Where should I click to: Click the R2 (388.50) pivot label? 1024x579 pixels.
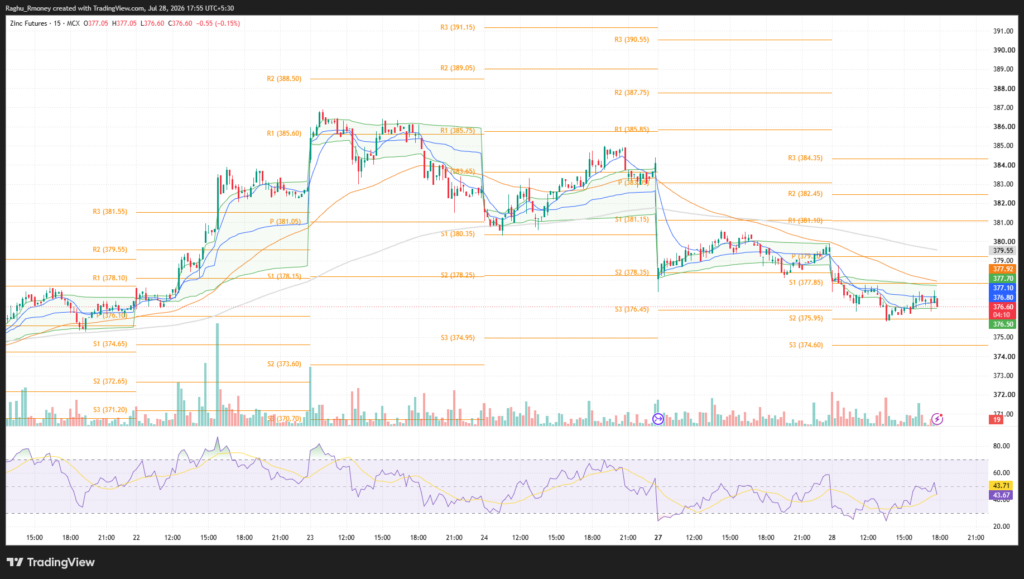[284, 78]
